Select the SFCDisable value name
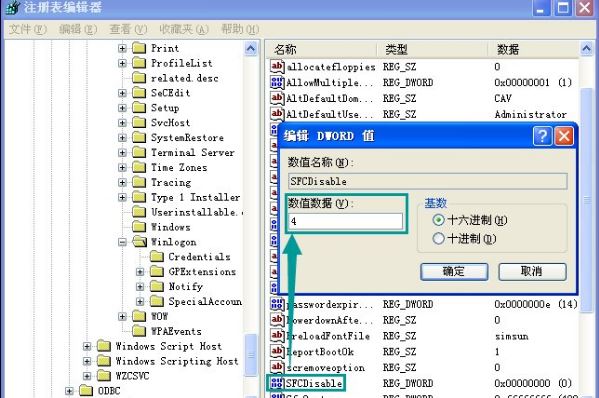This screenshot has width=599, height=398. 314,383
